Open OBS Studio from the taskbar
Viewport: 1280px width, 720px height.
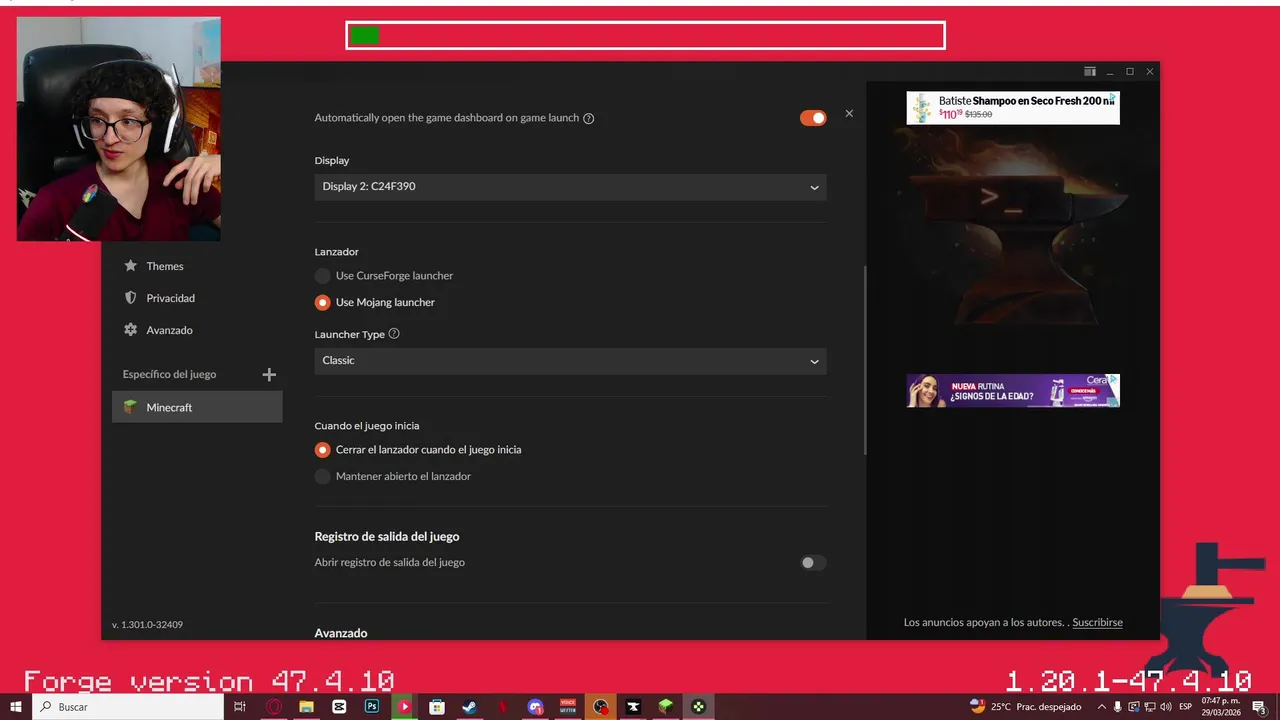tap(600, 707)
